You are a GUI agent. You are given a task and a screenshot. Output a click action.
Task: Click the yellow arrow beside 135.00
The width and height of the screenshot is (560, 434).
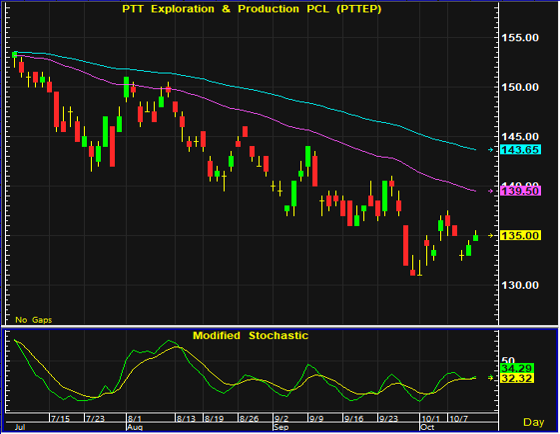pyautogui.click(x=491, y=236)
